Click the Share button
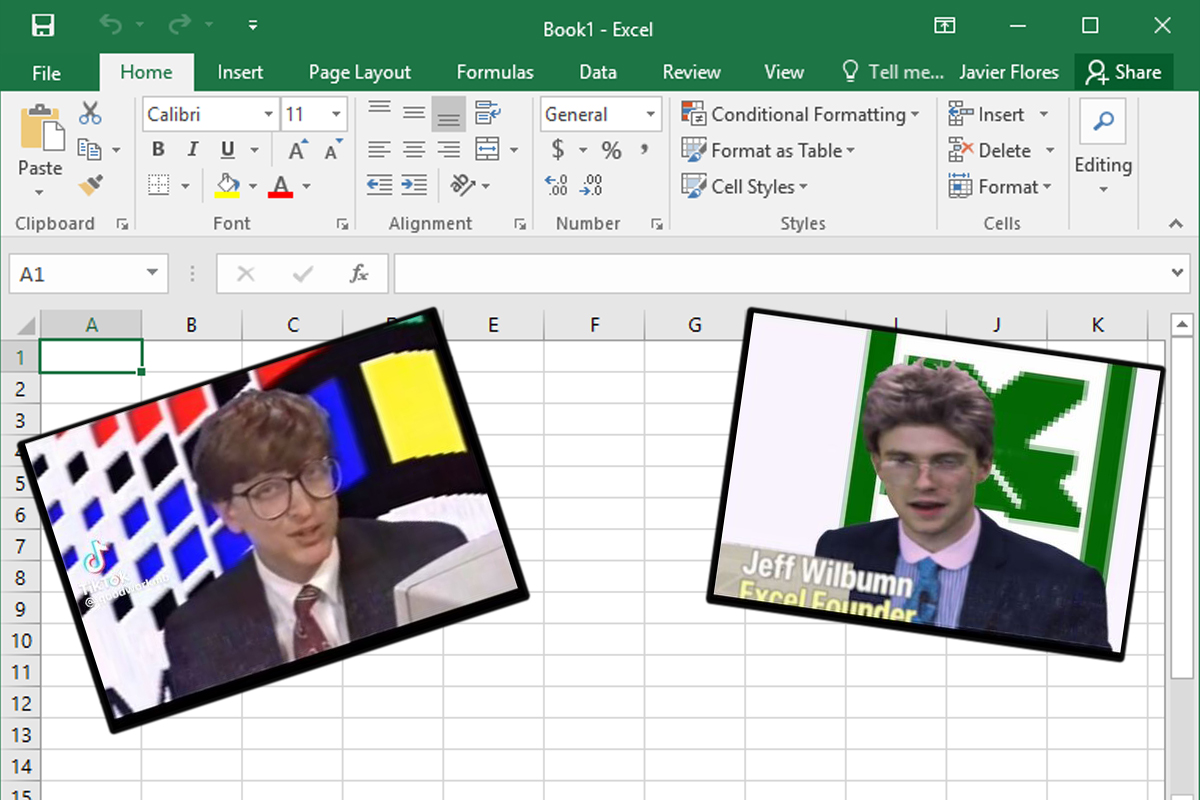This screenshot has width=1200, height=800. [1124, 72]
